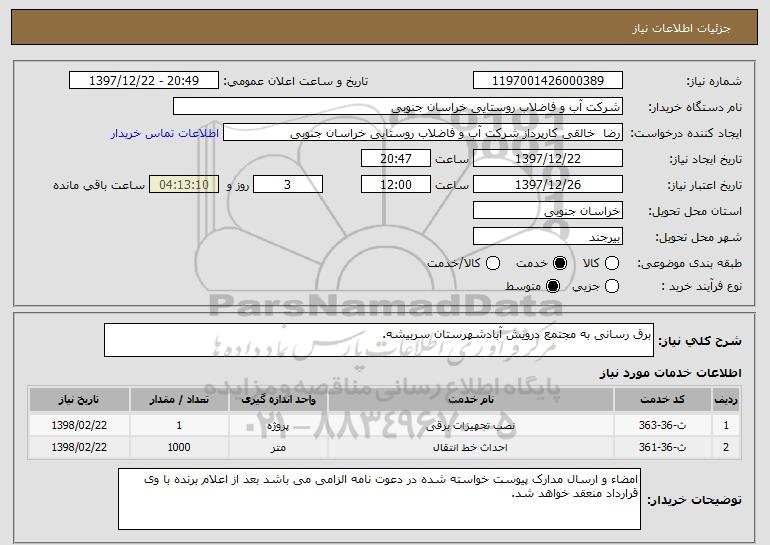Click the واحد اندازه گیری column header
Screen dimensions: 770x545
tap(278, 400)
